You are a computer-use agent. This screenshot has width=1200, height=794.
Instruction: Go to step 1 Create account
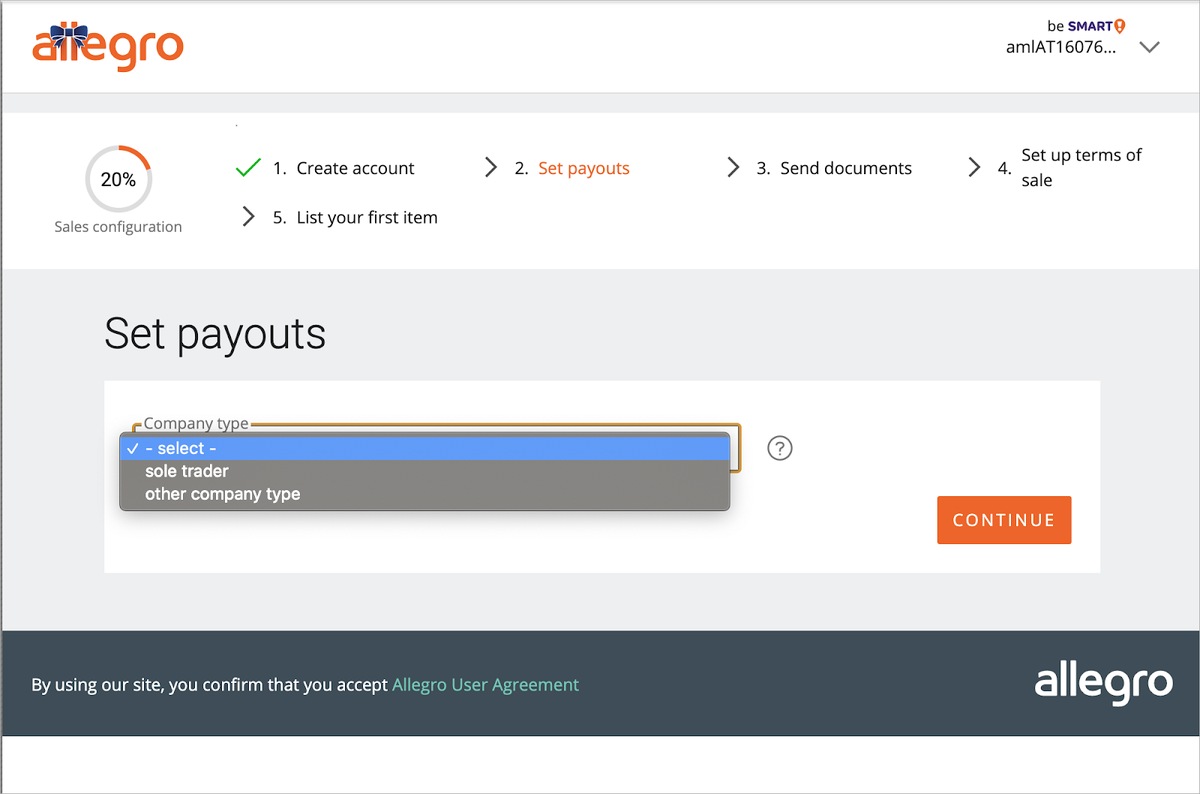(355, 168)
